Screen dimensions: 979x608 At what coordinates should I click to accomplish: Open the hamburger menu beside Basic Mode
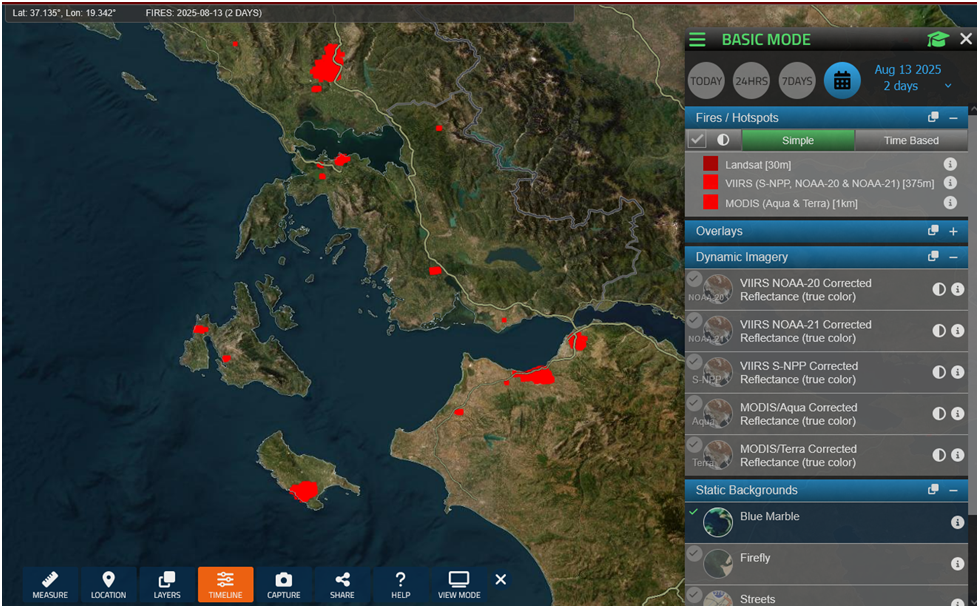click(x=697, y=40)
